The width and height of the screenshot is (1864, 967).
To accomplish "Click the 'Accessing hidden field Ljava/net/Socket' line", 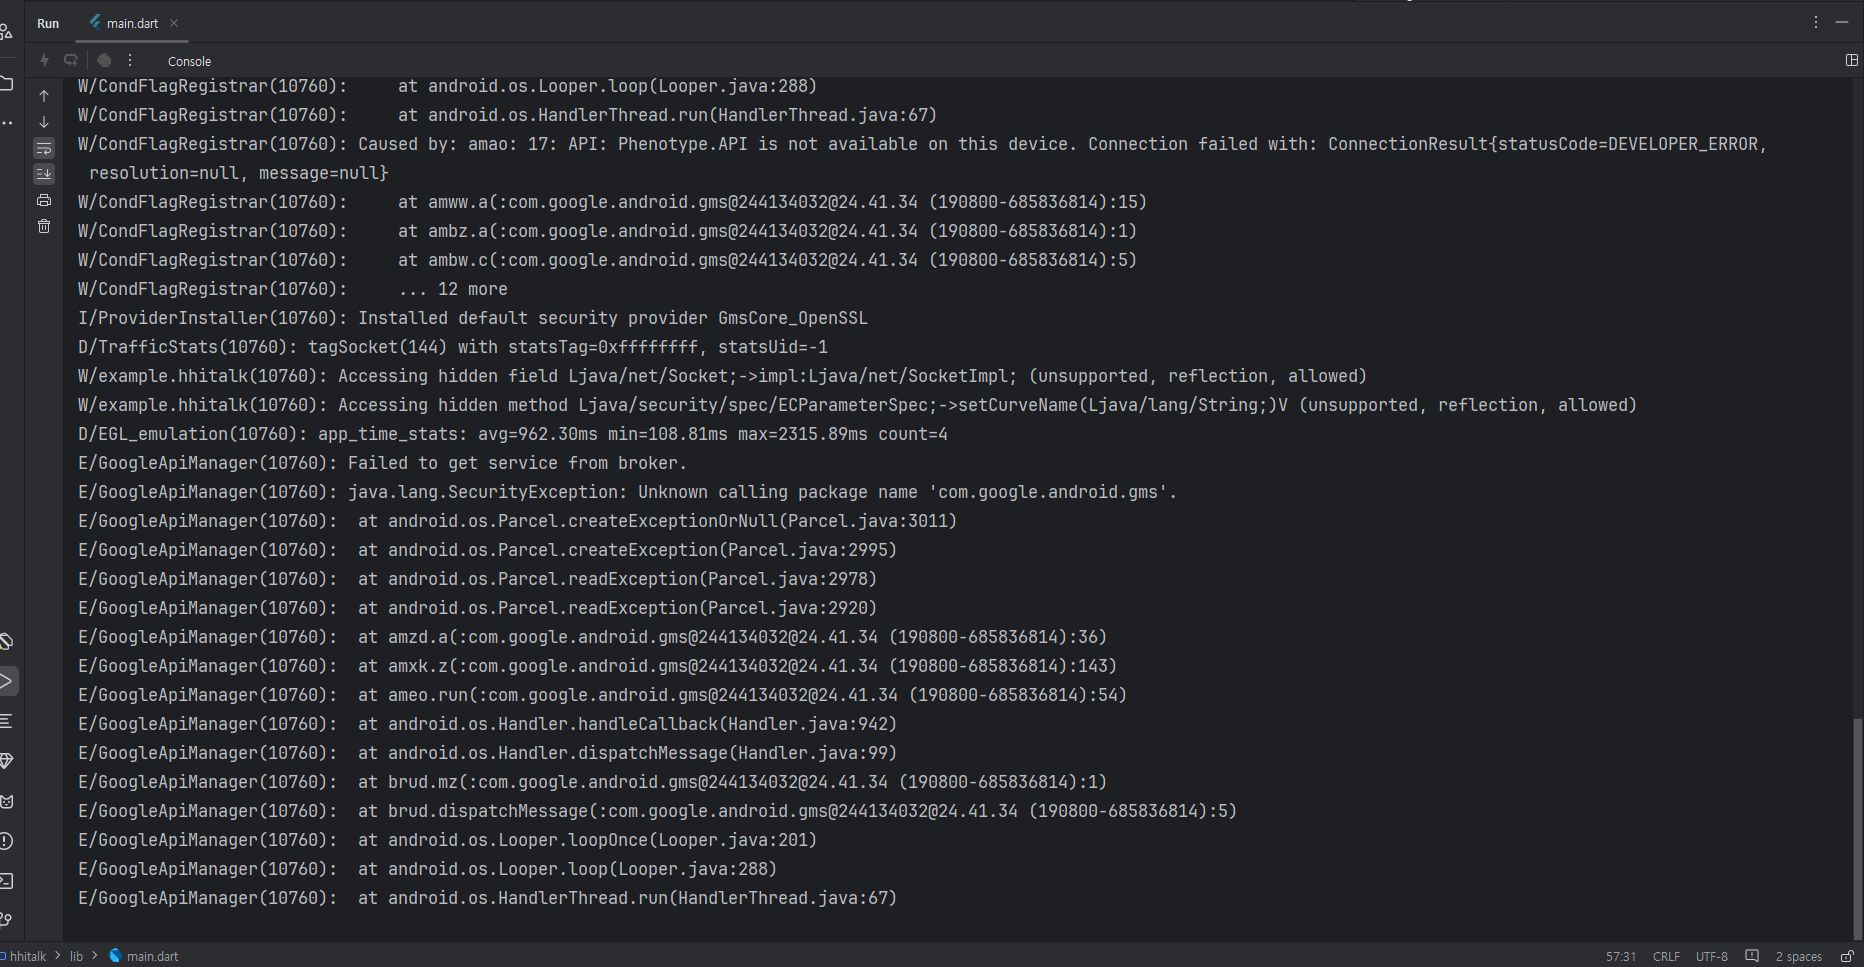I will (722, 376).
